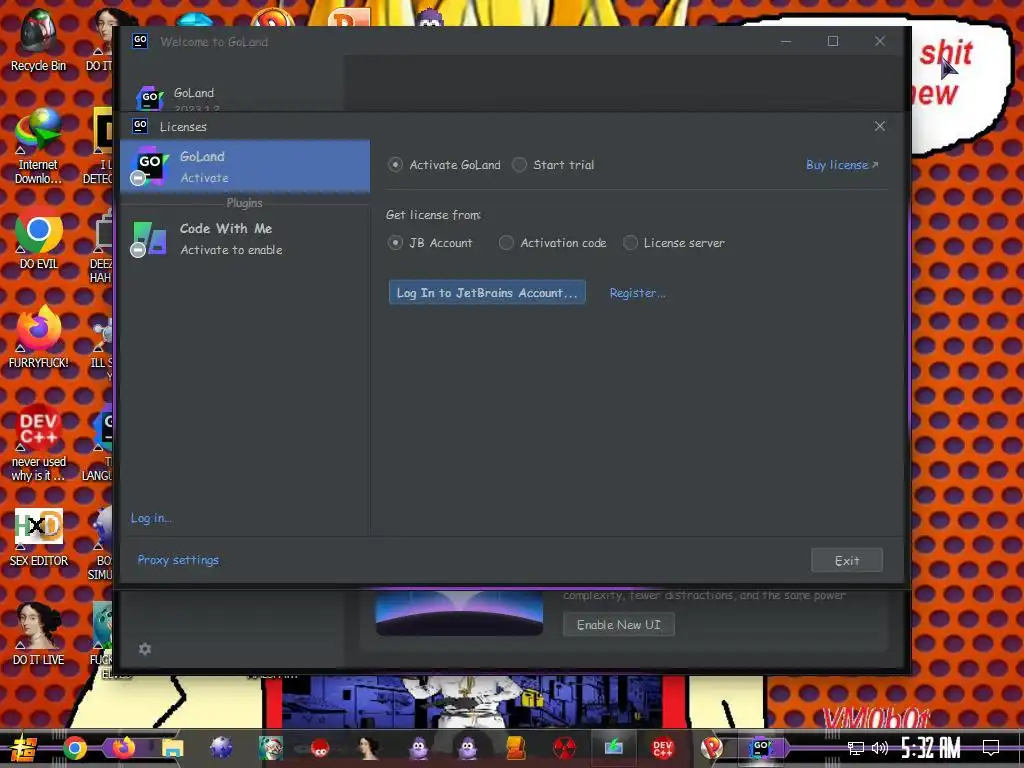Open the notification center icon
Screen dimensions: 1024x768
[x=991, y=748]
